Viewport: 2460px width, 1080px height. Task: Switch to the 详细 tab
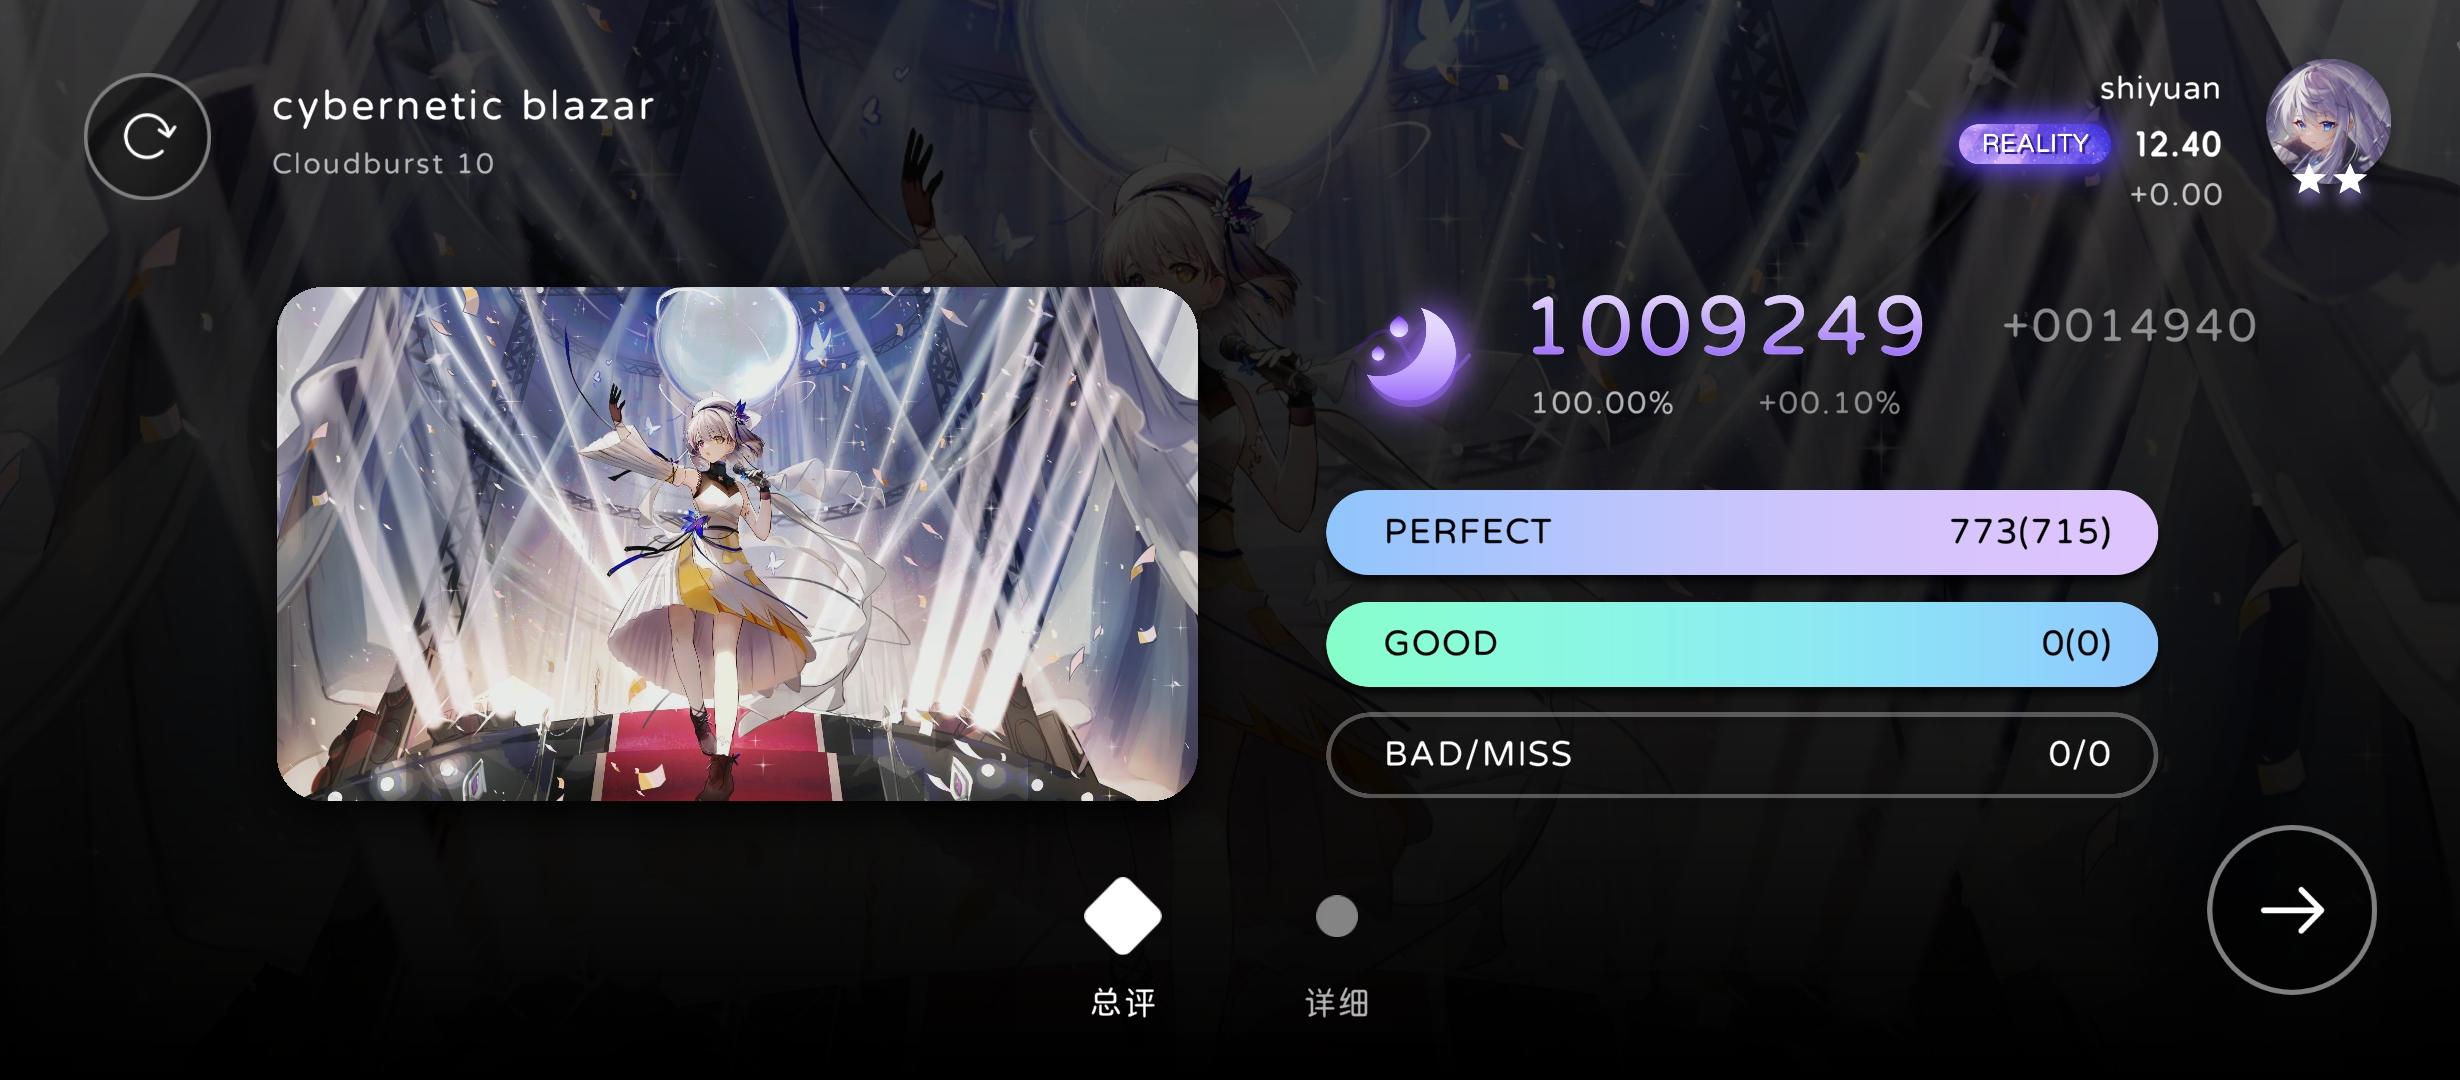[1336, 1002]
